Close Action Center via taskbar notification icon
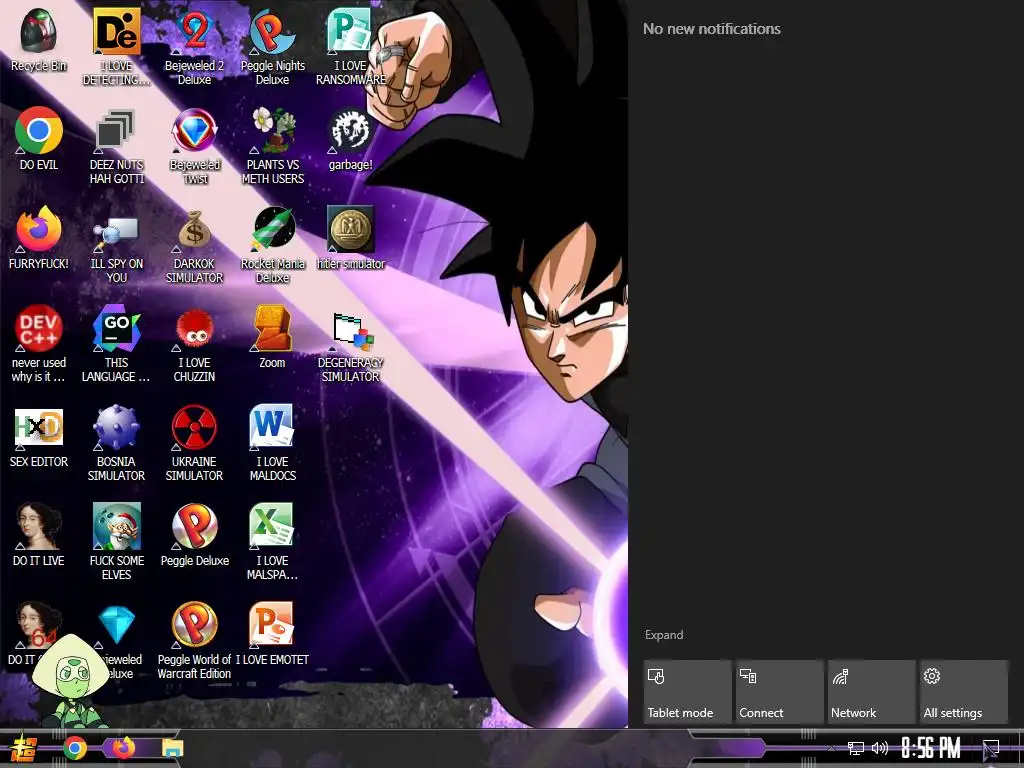 pyautogui.click(x=991, y=748)
